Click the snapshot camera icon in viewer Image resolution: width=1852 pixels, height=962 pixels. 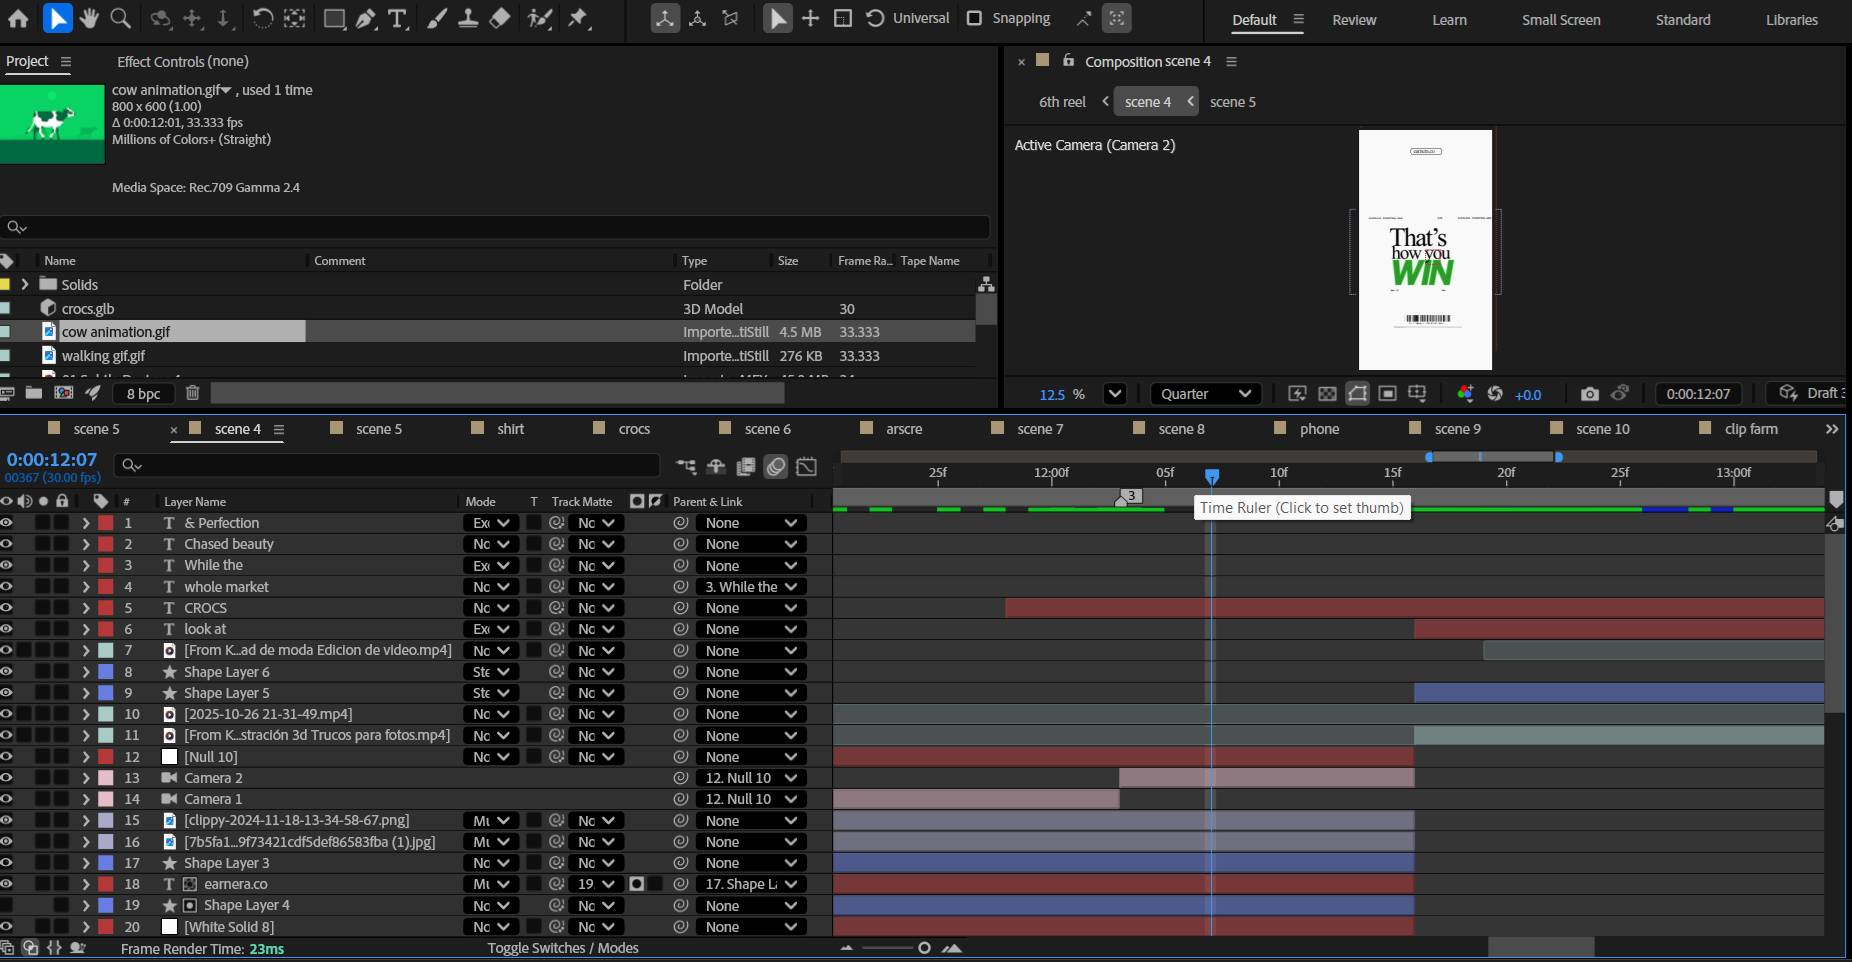coord(1589,394)
